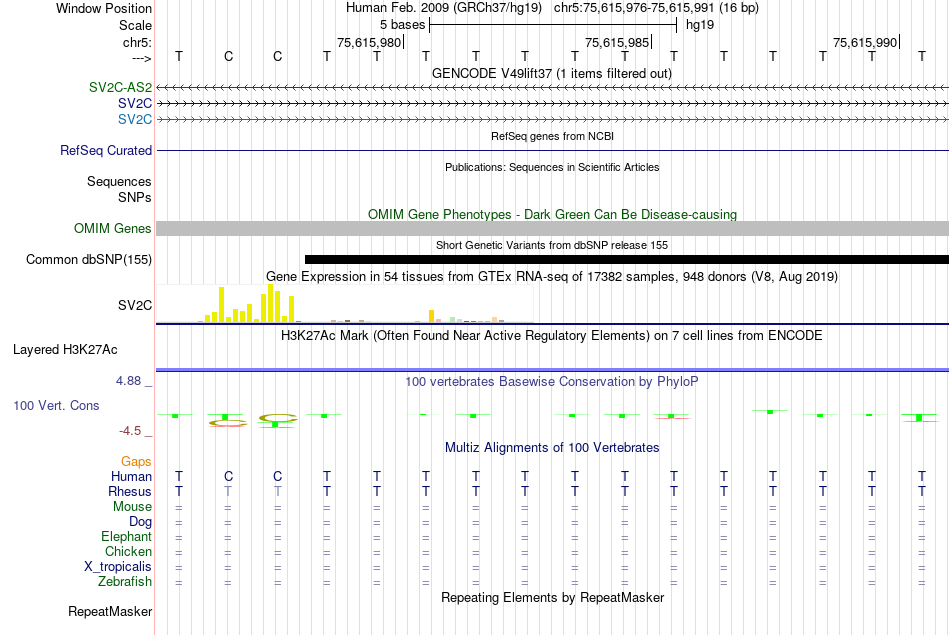Click the Rhesus alignment row label
The height and width of the screenshot is (635, 950).
pyautogui.click(x=130, y=491)
